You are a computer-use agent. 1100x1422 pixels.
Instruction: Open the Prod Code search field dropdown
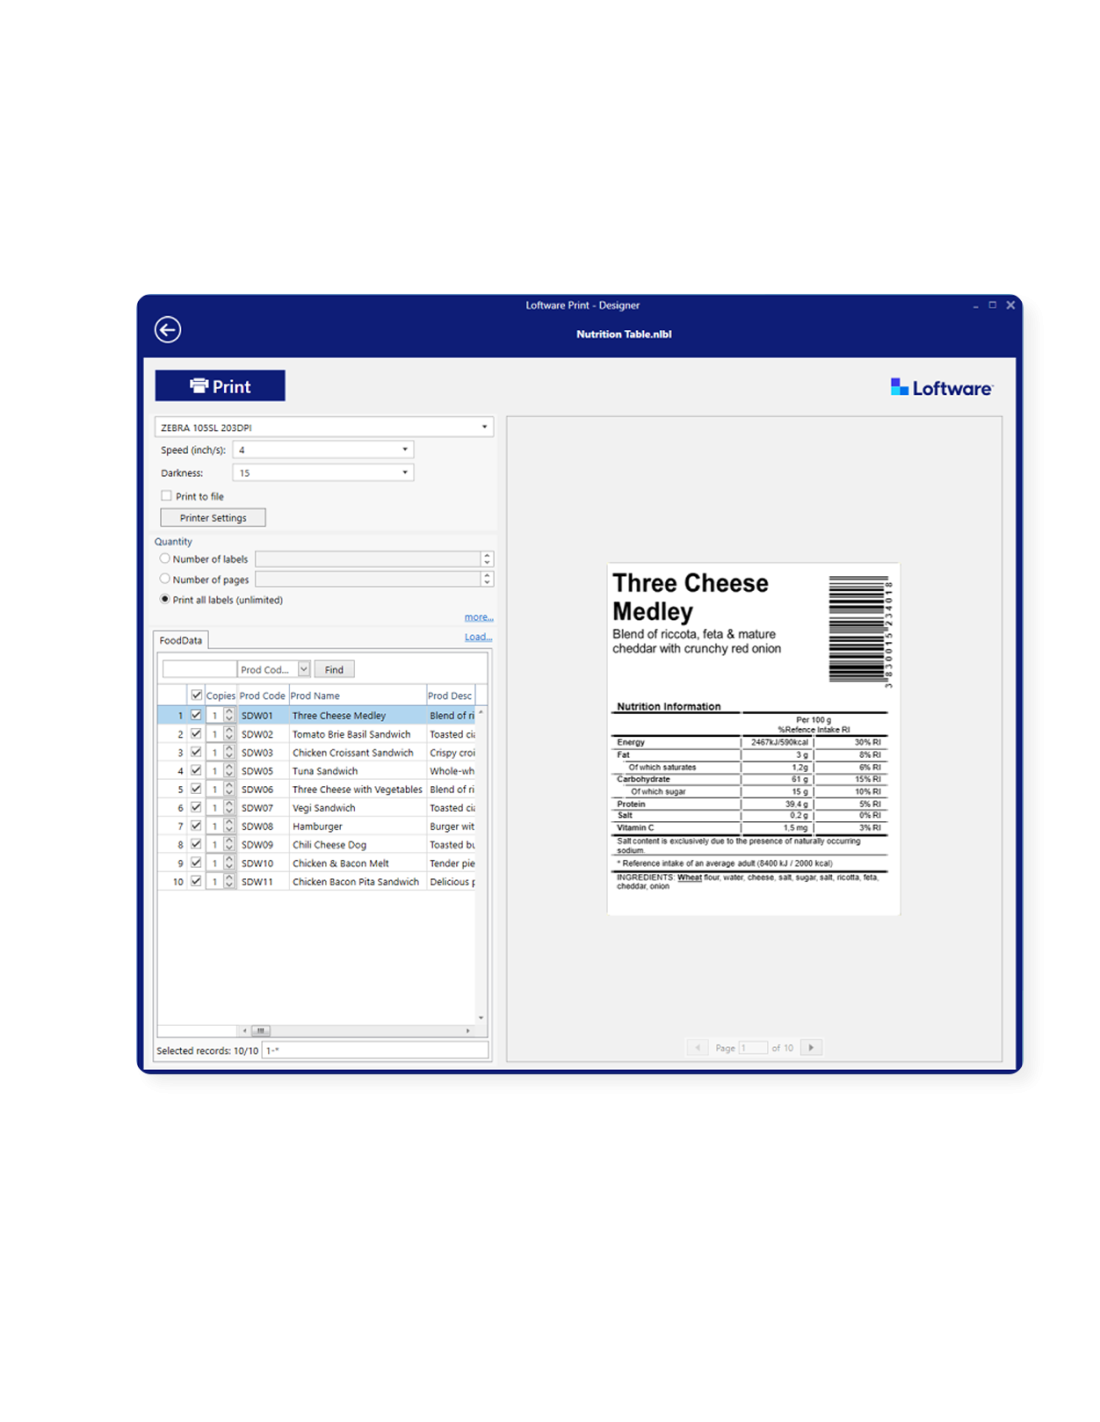click(304, 670)
